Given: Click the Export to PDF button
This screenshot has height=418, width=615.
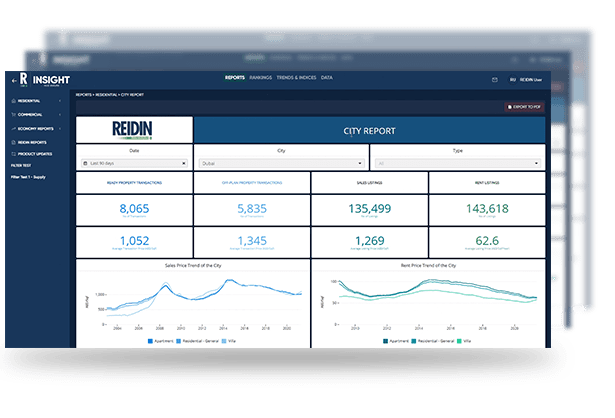Looking at the screenshot, I should 524,107.
